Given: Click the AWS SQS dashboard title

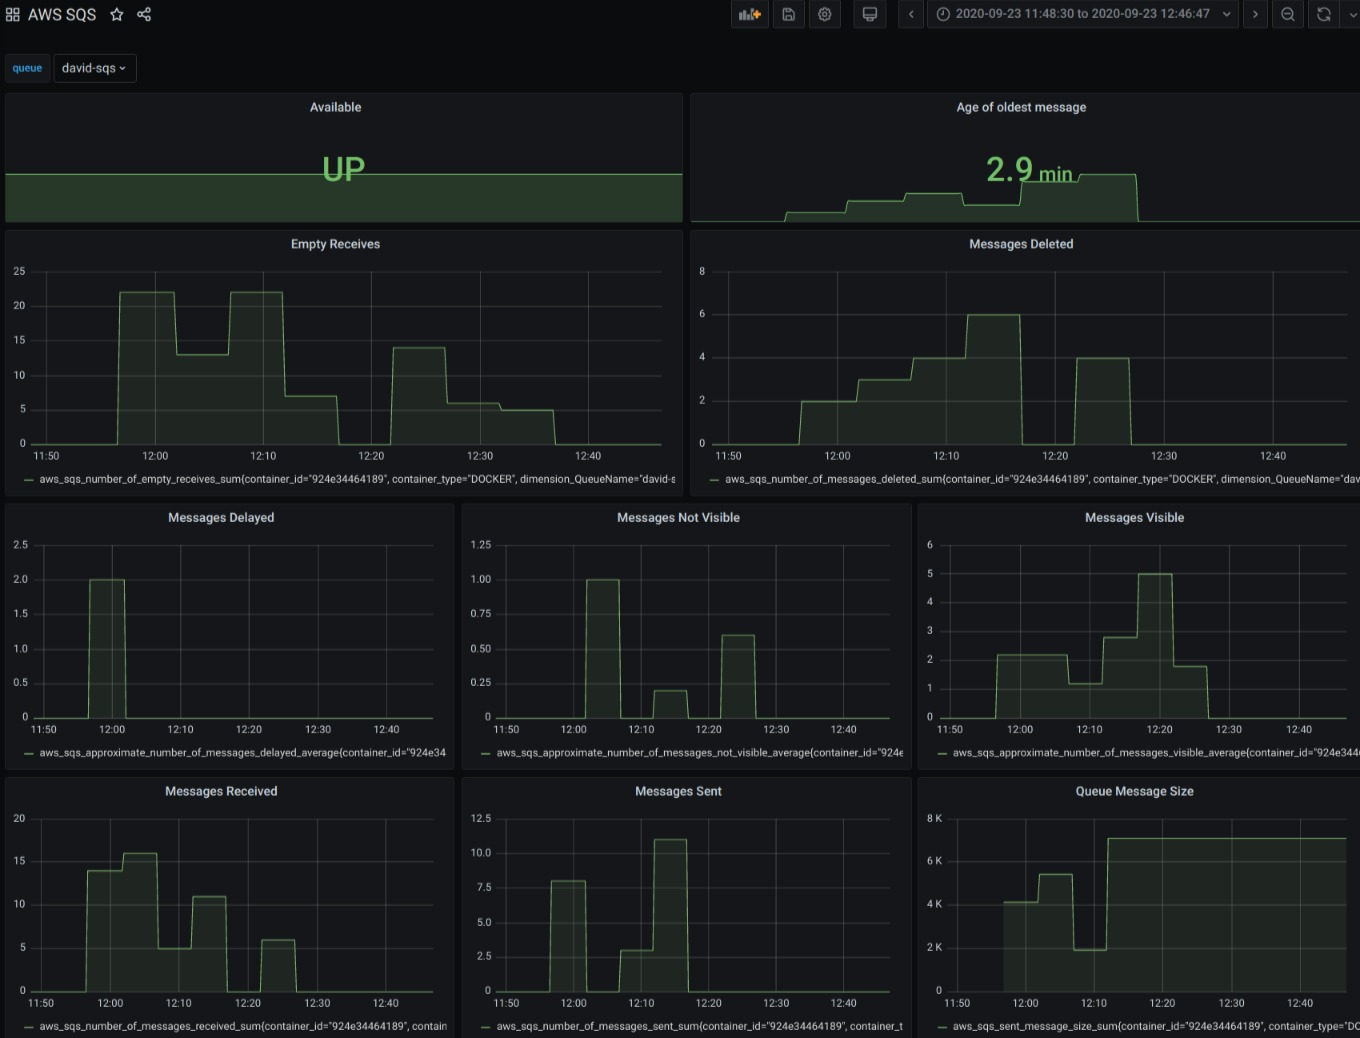Looking at the screenshot, I should pos(62,14).
